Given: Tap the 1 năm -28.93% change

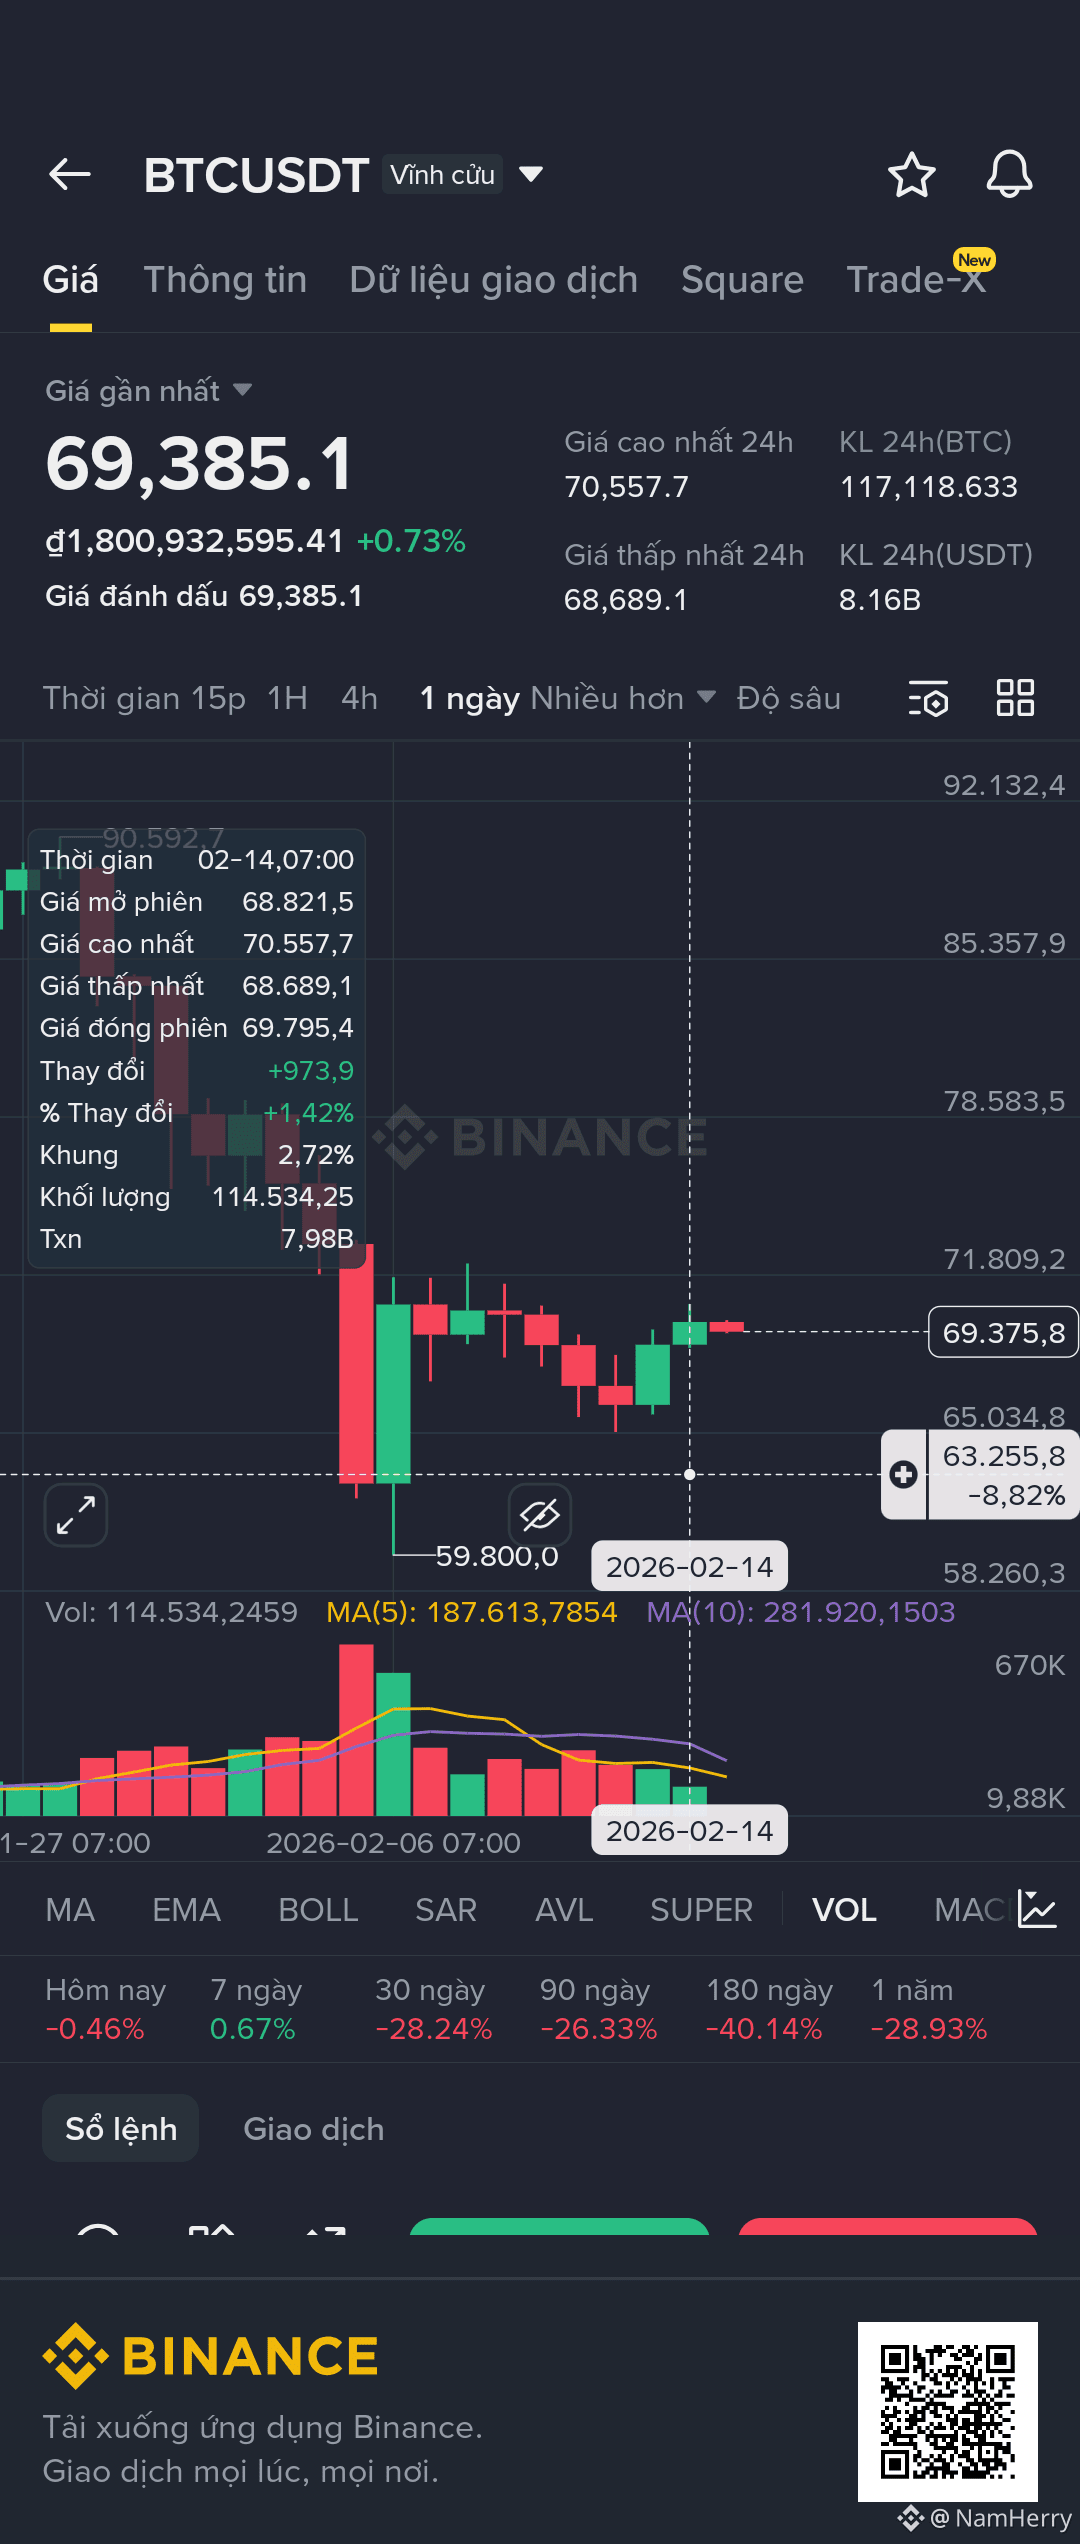Looking at the screenshot, I should pyautogui.click(x=929, y=2009).
